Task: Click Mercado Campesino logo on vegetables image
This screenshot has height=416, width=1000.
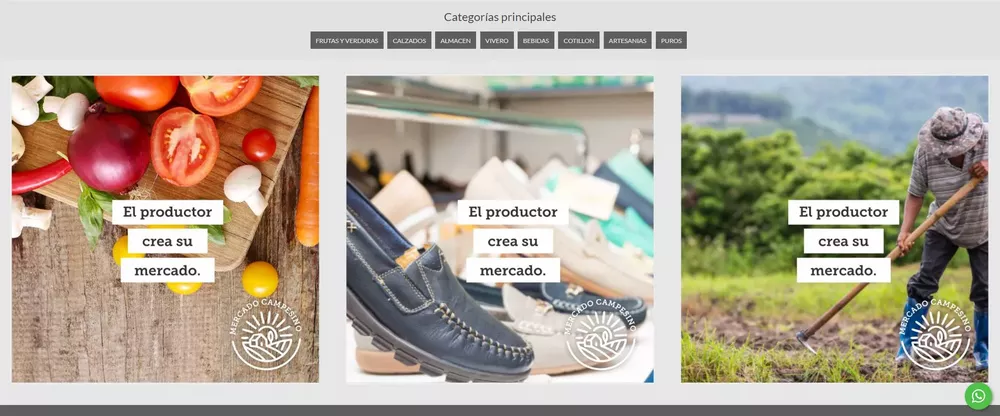Action: (x=265, y=334)
